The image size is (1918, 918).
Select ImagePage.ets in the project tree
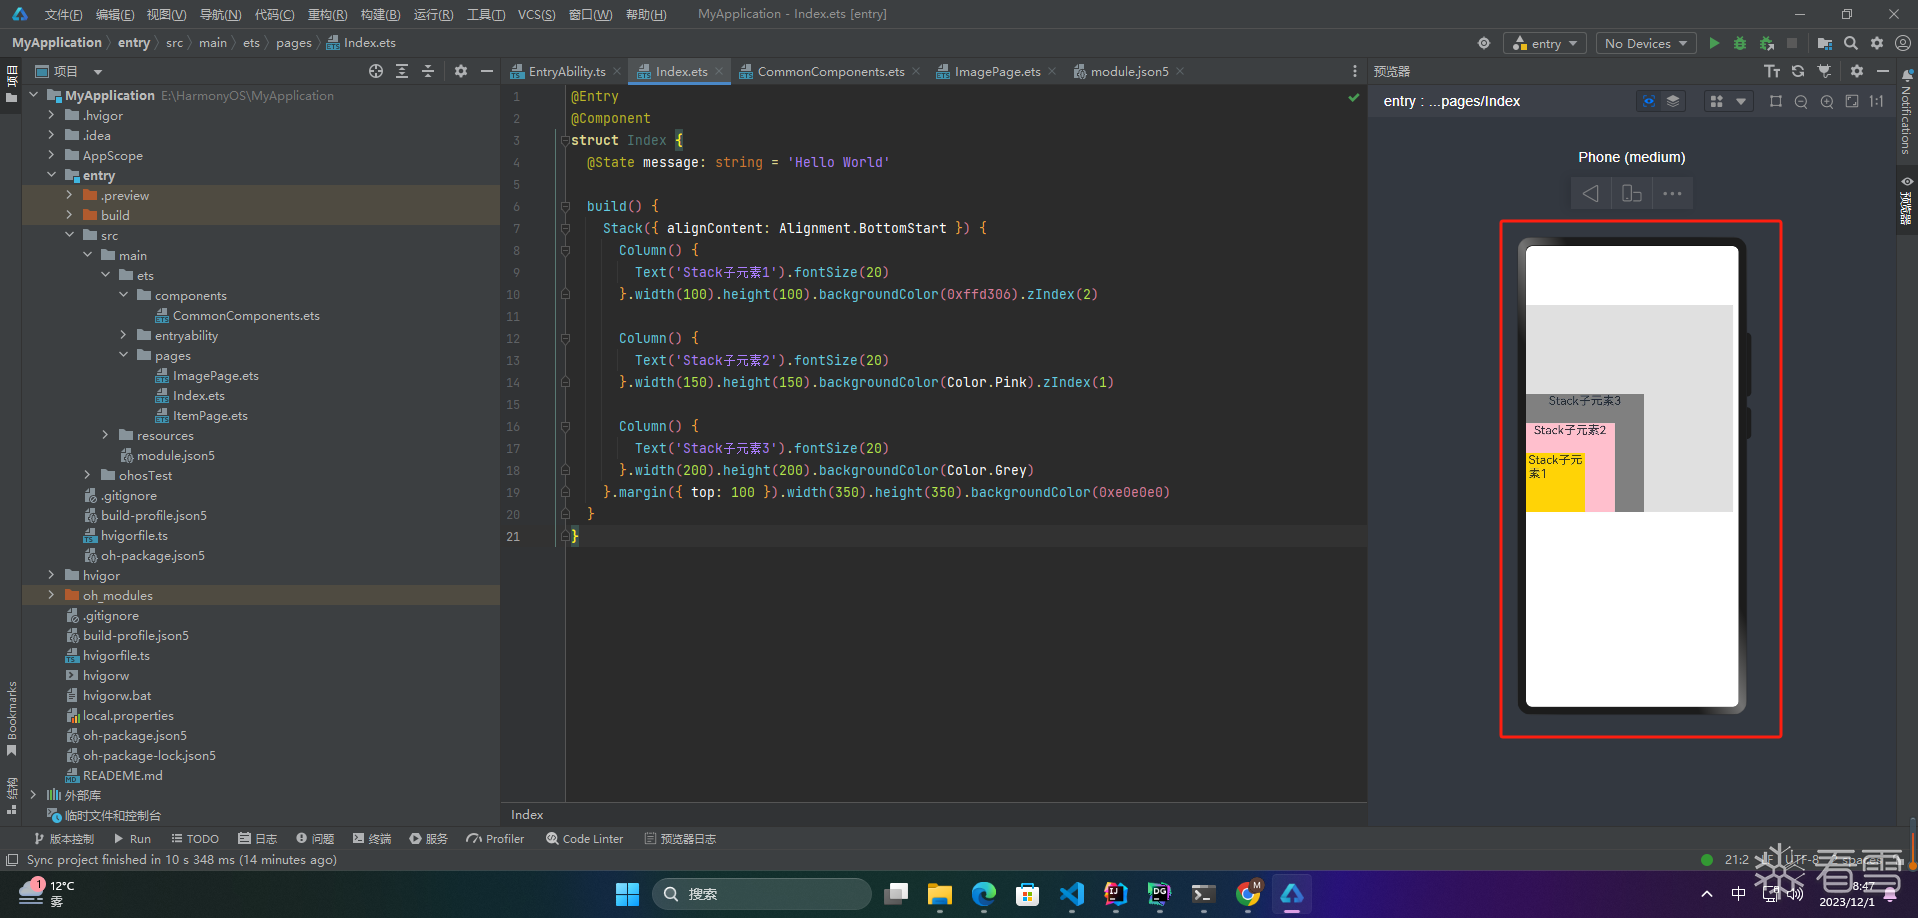tap(215, 376)
